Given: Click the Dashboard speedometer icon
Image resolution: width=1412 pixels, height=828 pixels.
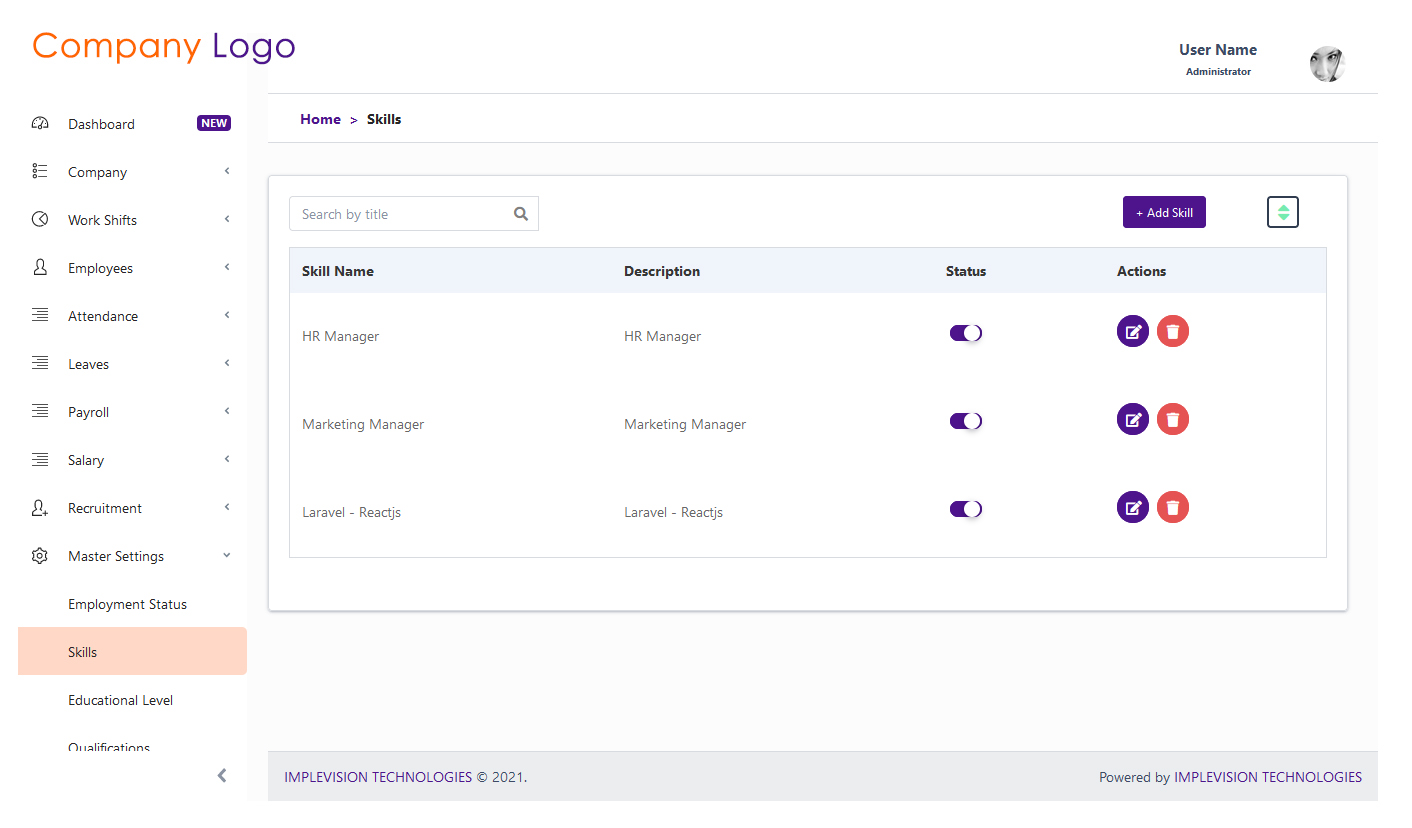Looking at the screenshot, I should pyautogui.click(x=40, y=124).
